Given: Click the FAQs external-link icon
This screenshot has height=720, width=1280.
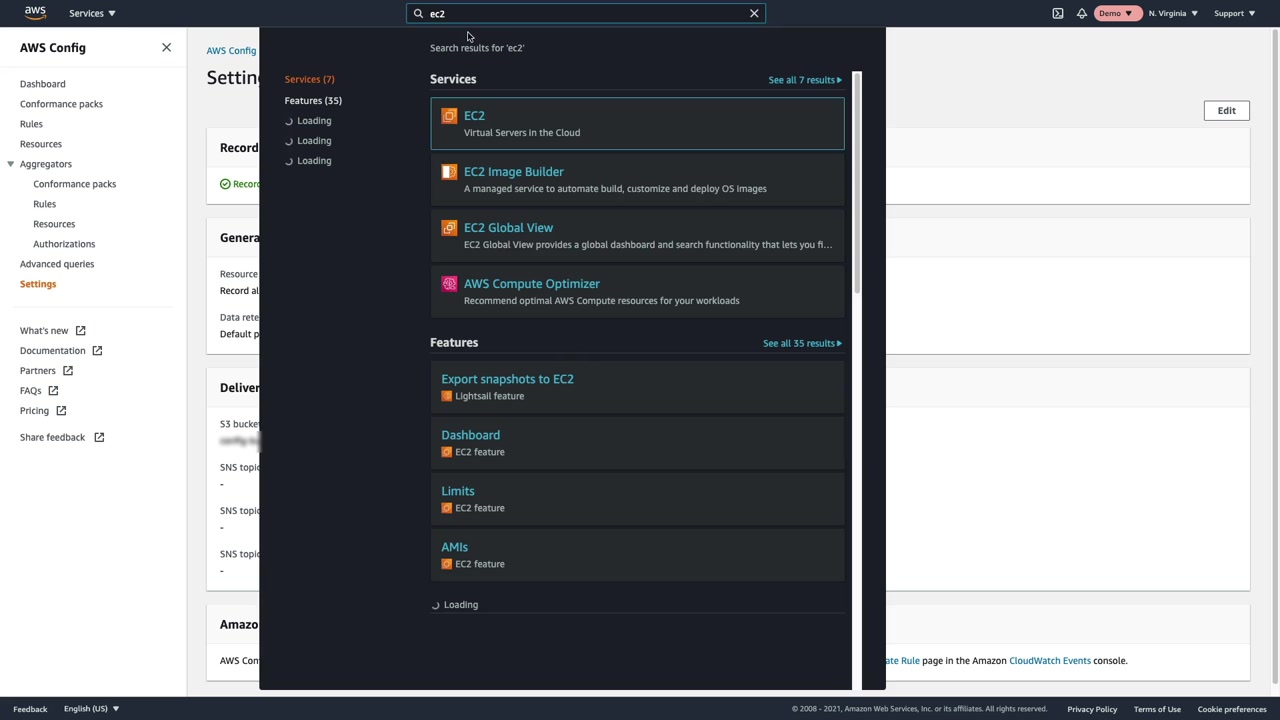Looking at the screenshot, I should (53, 391).
